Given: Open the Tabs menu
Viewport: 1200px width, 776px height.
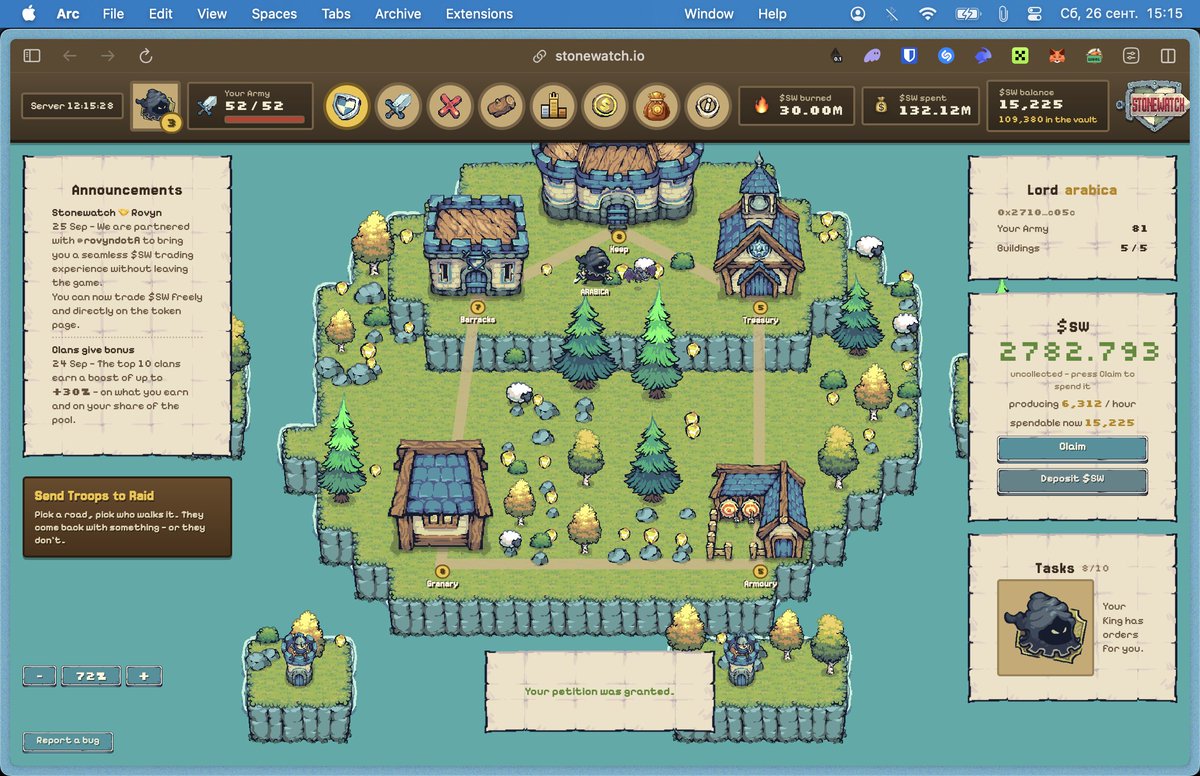Looking at the screenshot, I should click(336, 14).
